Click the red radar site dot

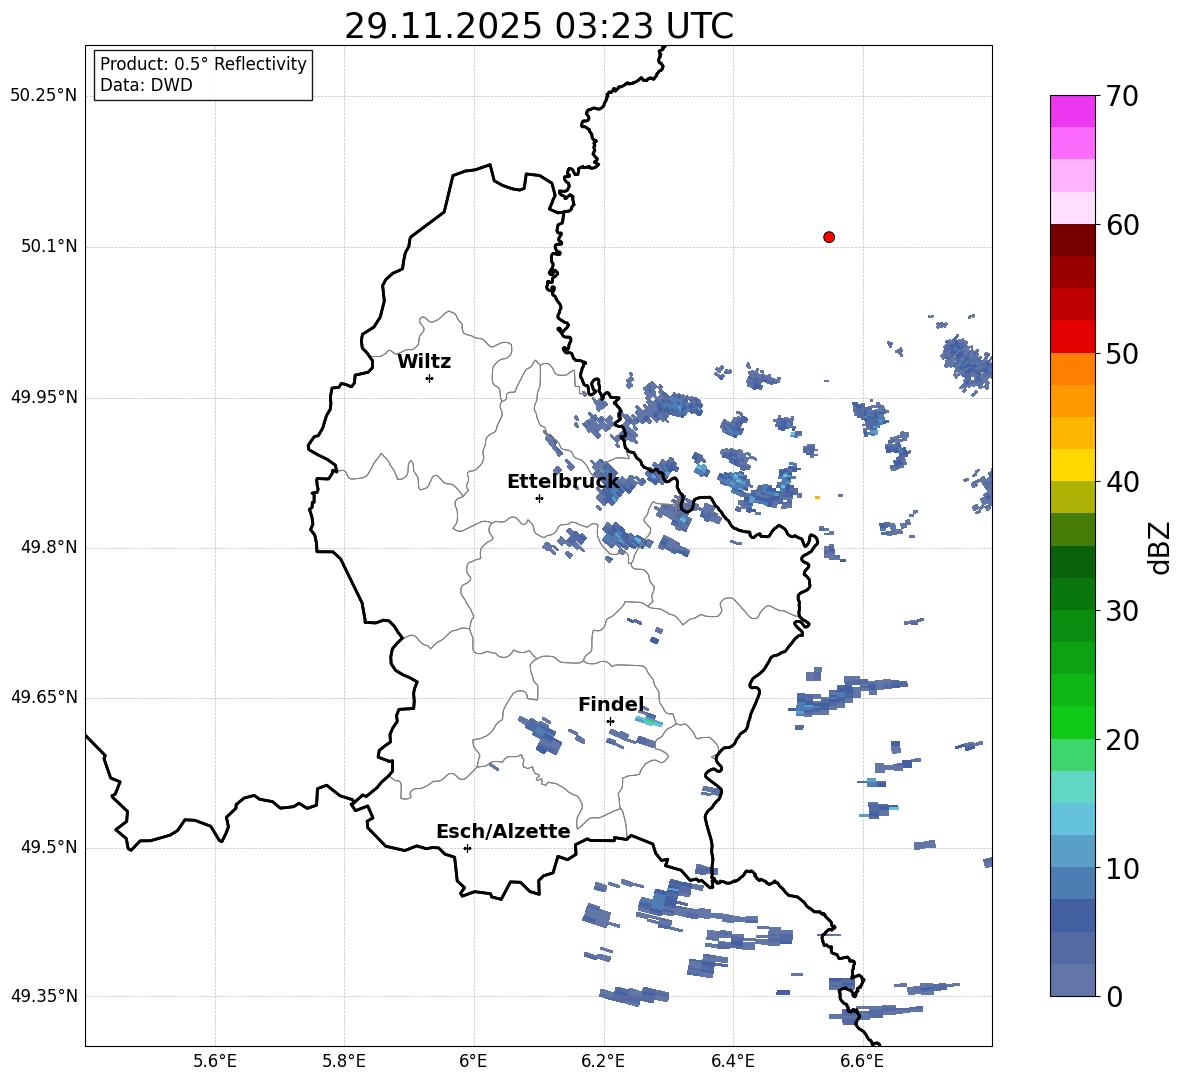[829, 237]
